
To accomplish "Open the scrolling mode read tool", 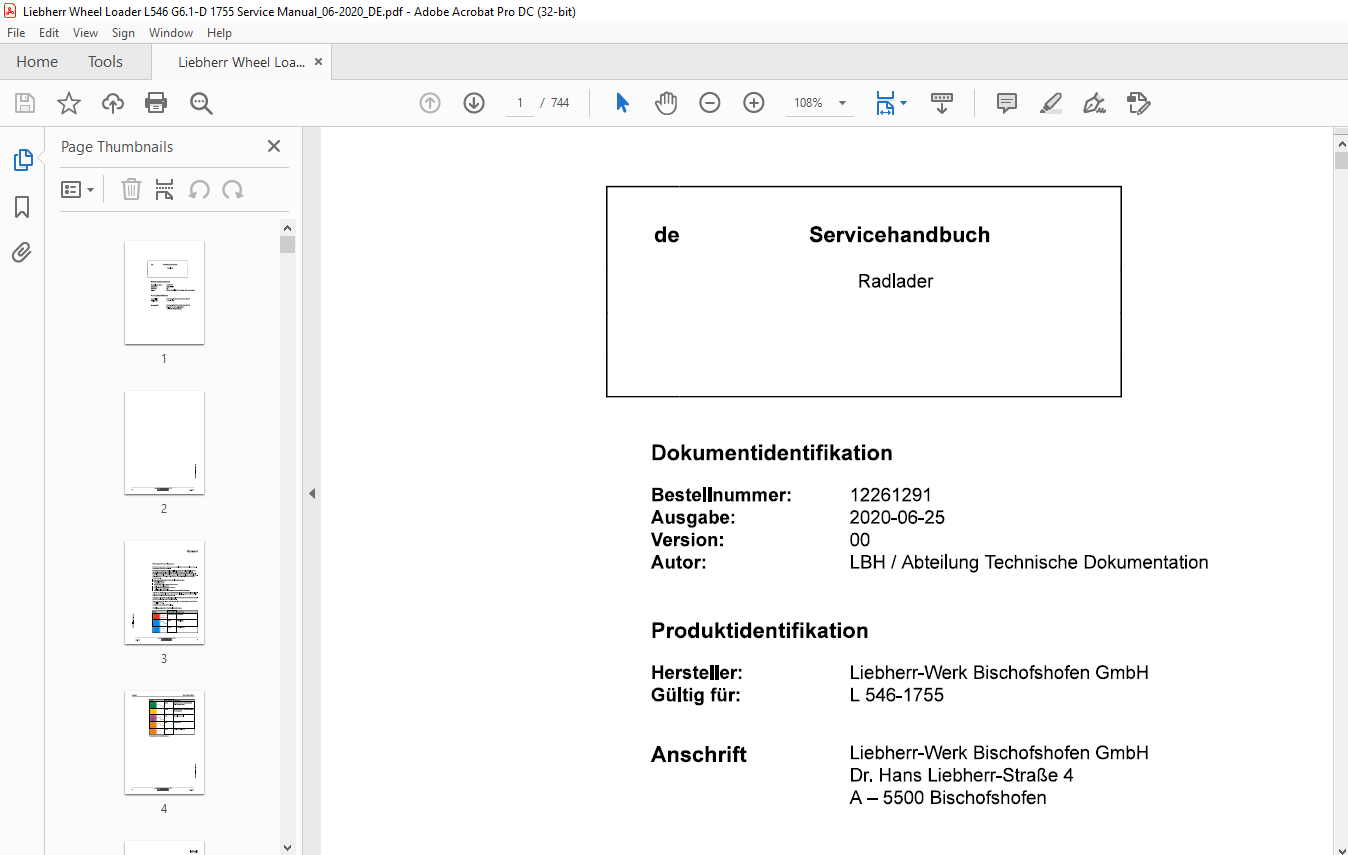I will [942, 103].
